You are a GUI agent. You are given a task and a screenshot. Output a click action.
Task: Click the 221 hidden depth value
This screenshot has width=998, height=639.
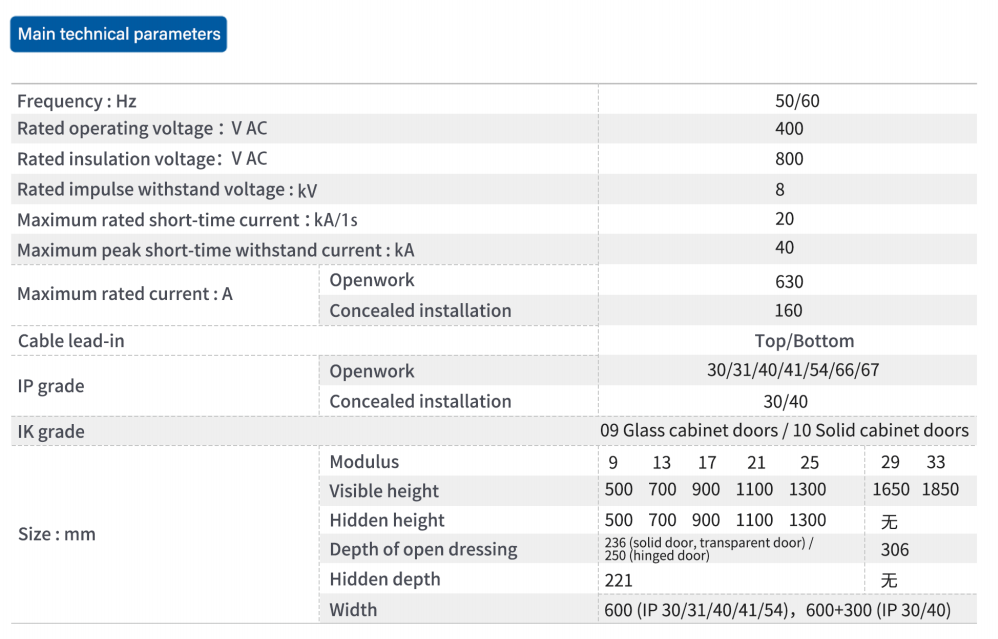pos(618,580)
